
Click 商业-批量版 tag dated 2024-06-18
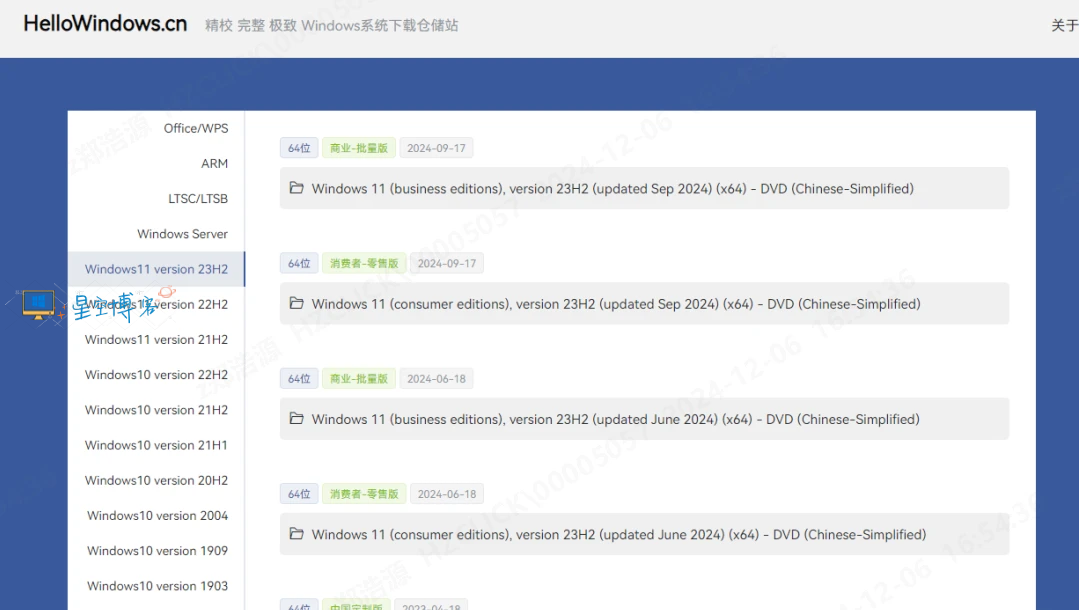[x=359, y=379]
